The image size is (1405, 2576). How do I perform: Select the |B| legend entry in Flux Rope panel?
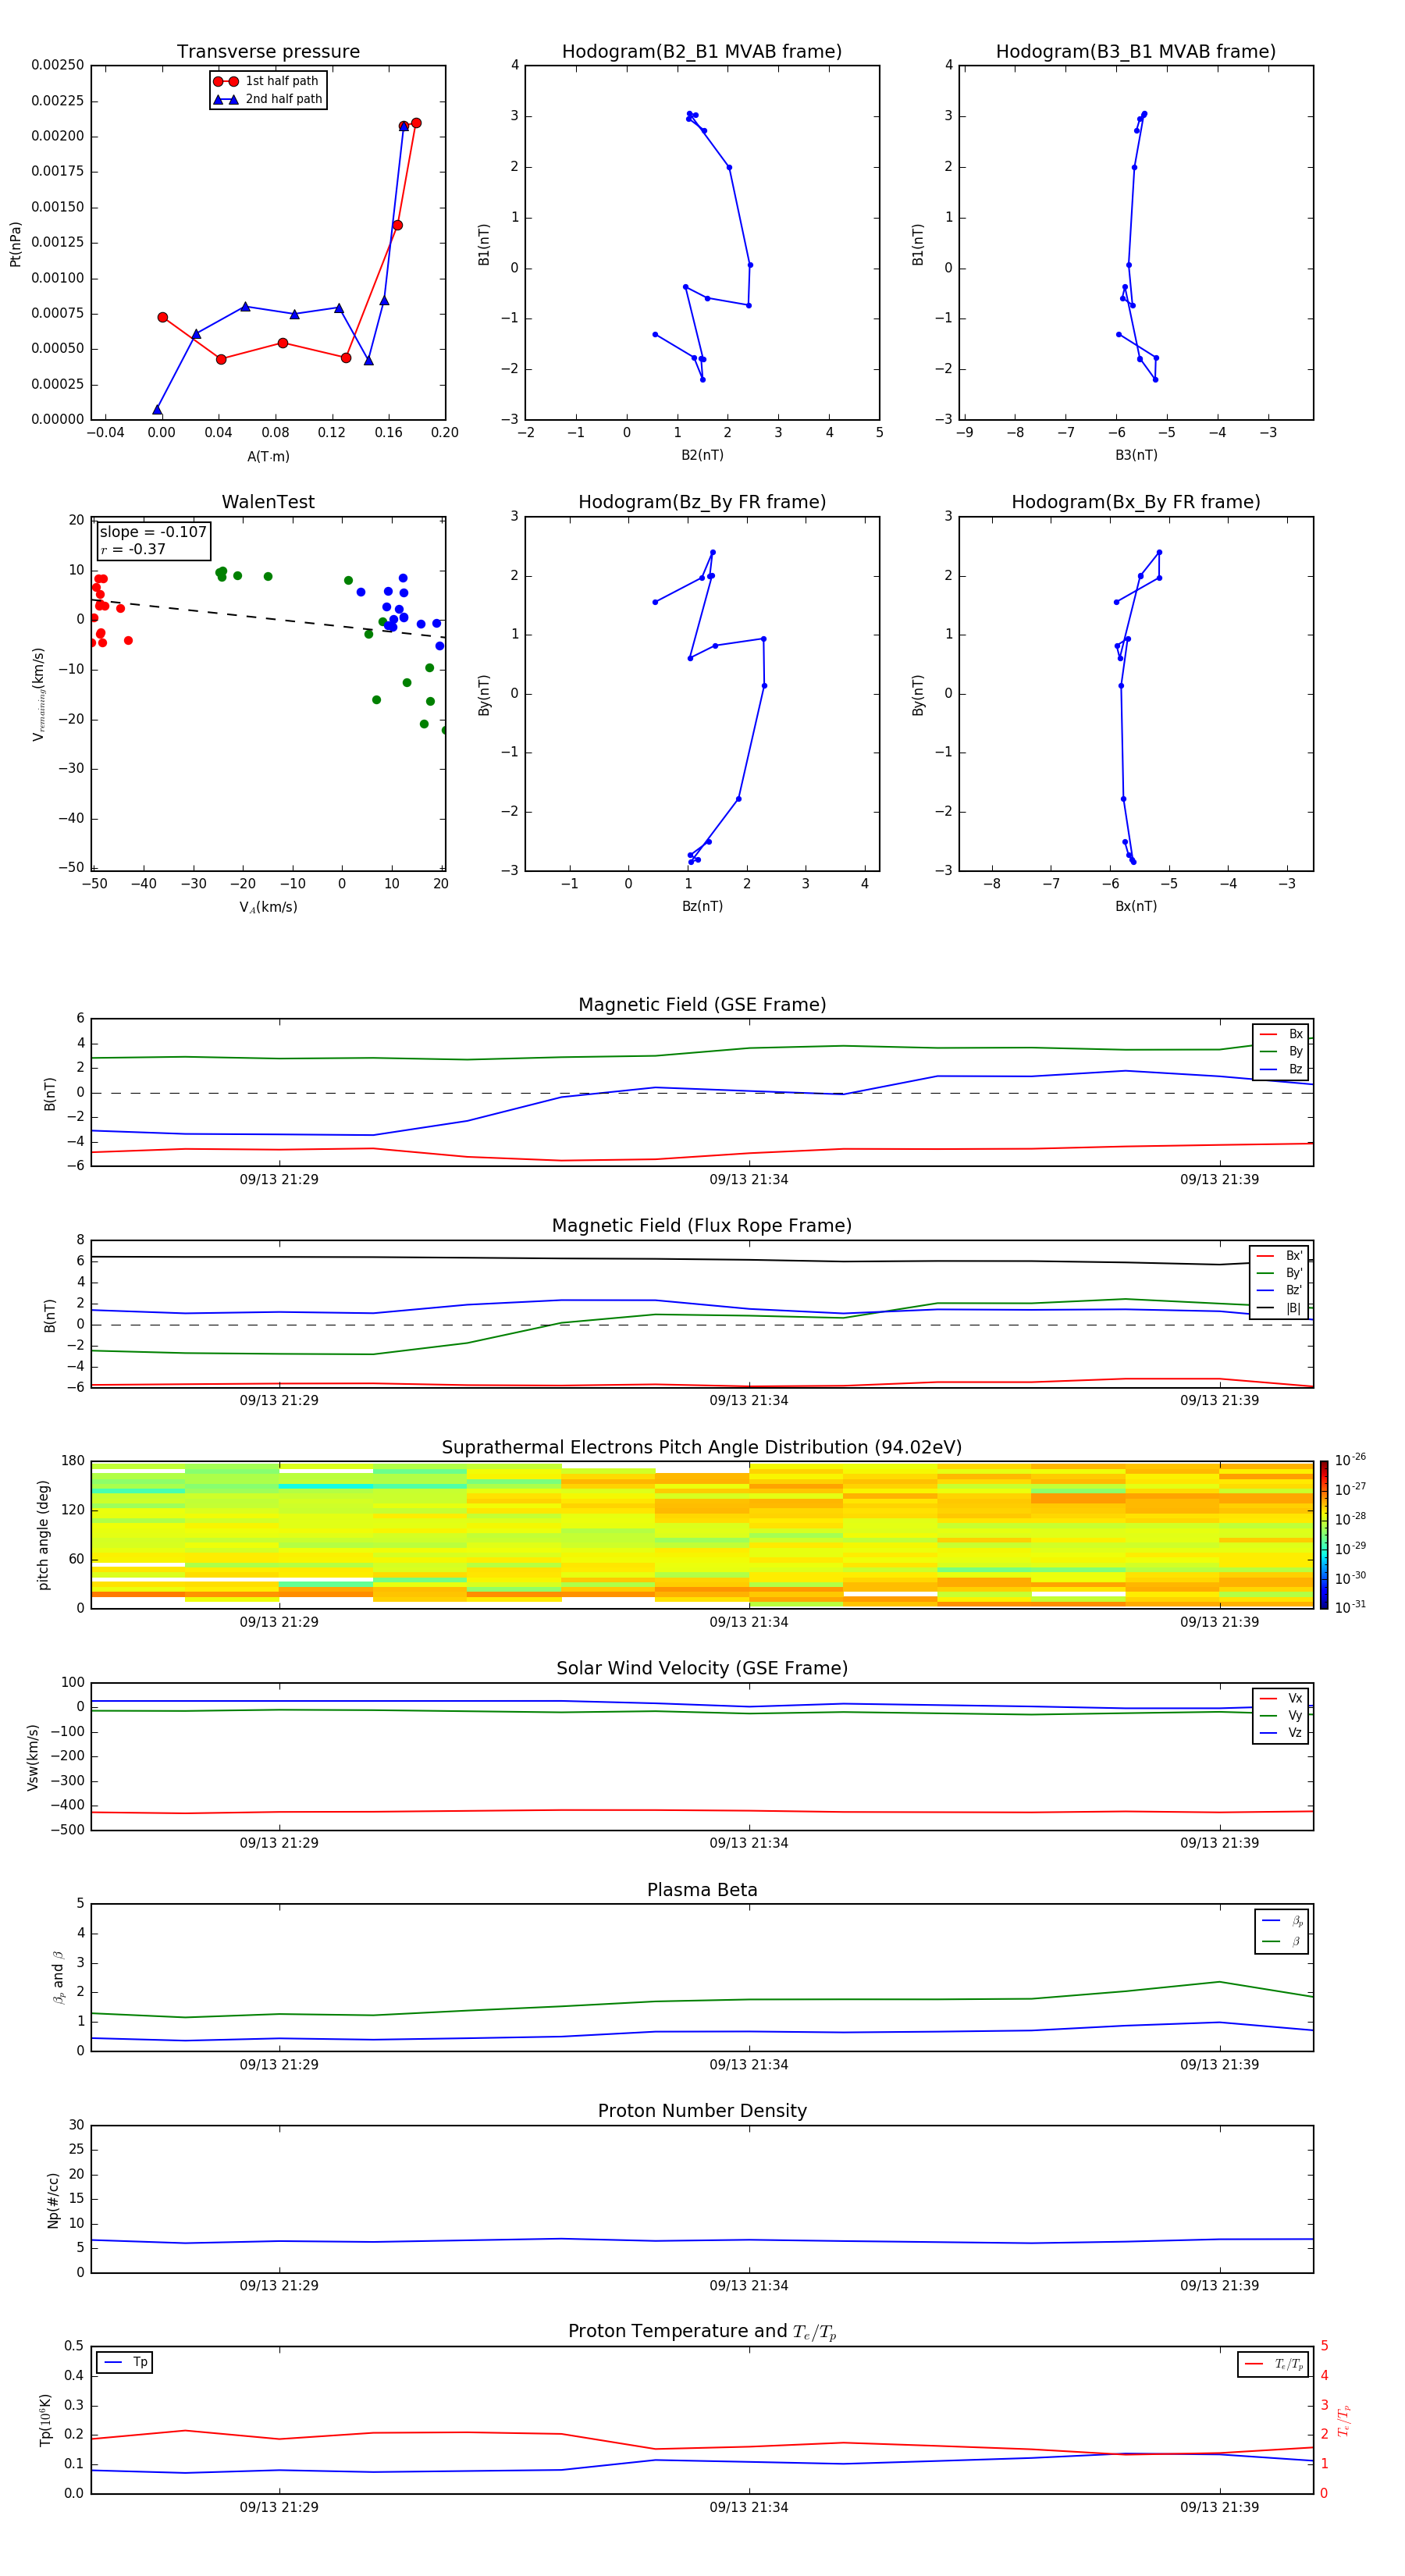point(1279,1308)
